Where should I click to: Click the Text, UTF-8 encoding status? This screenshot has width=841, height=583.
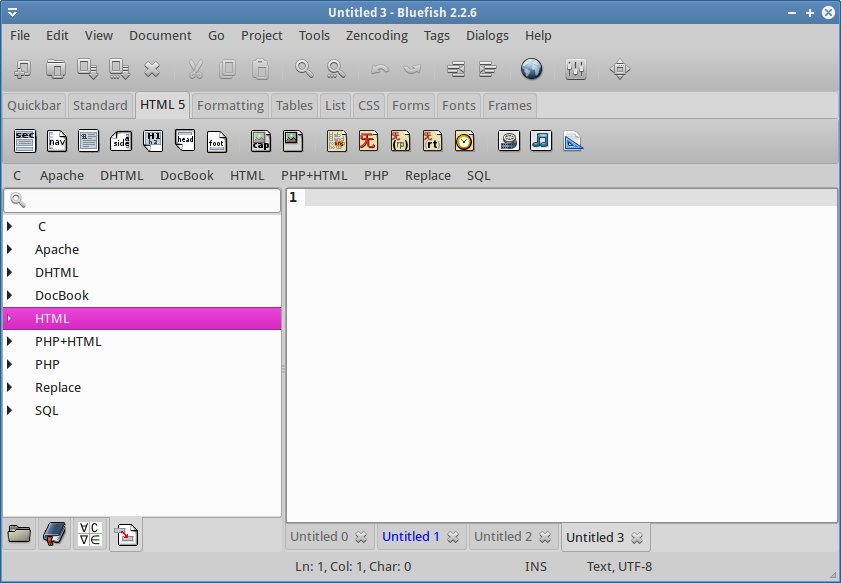[x=619, y=566]
